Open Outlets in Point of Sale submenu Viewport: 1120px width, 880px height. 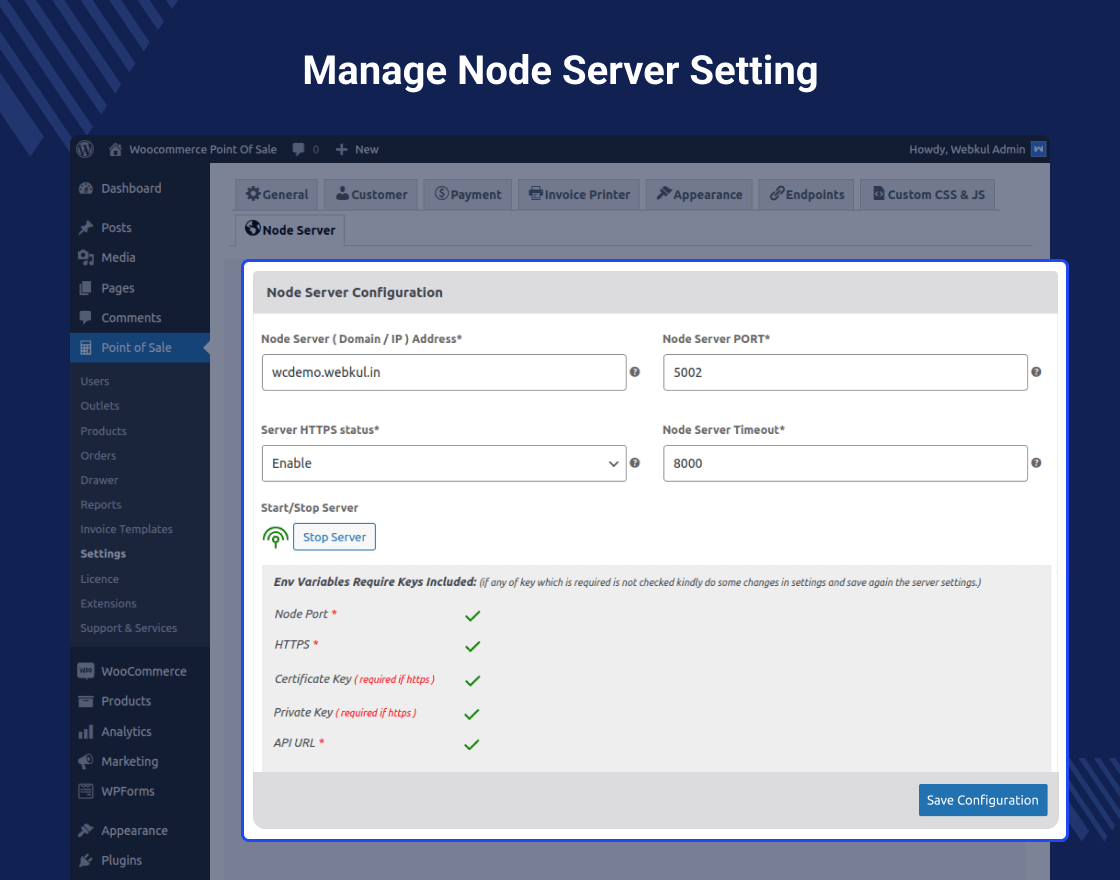click(x=100, y=406)
